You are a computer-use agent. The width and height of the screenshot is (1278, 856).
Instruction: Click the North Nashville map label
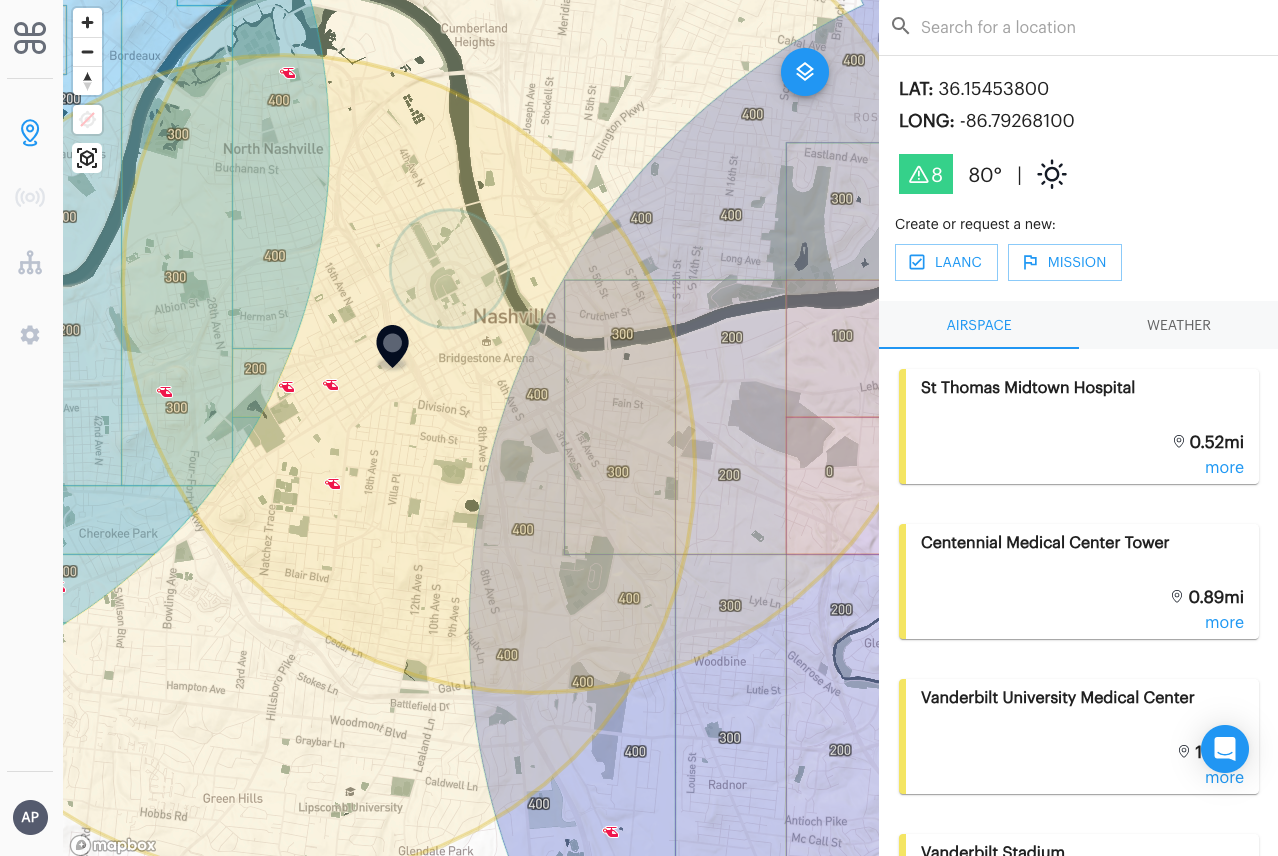273,149
